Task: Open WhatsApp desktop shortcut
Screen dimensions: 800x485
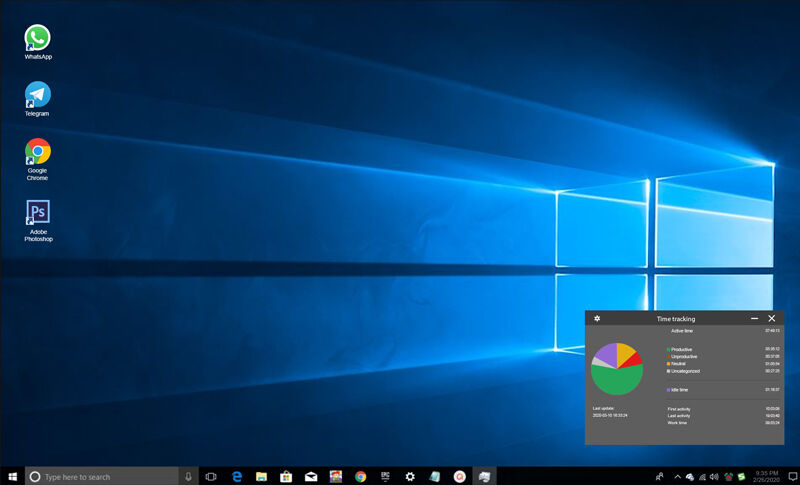Action: pos(38,38)
